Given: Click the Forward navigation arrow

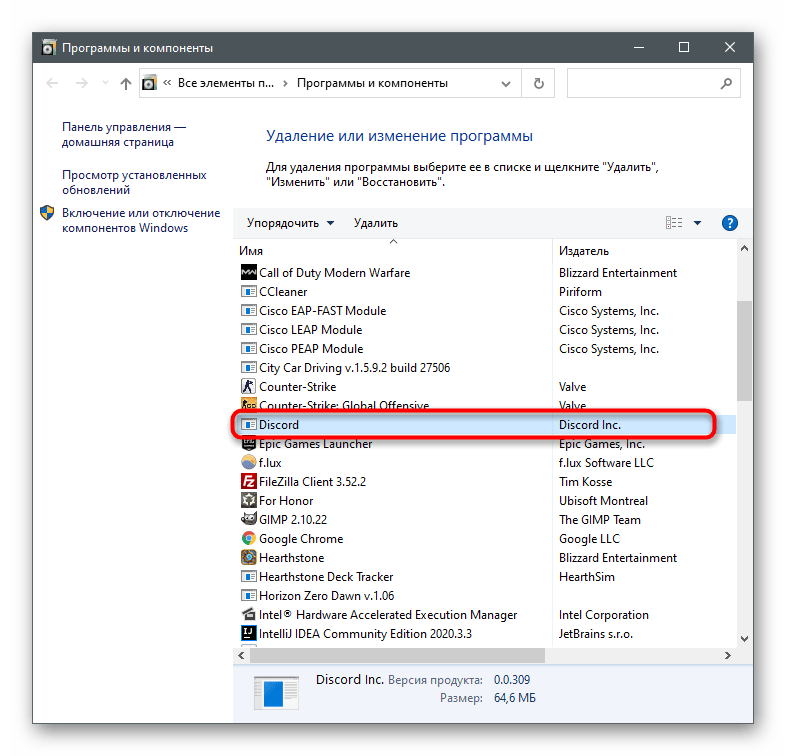Looking at the screenshot, I should click(82, 83).
